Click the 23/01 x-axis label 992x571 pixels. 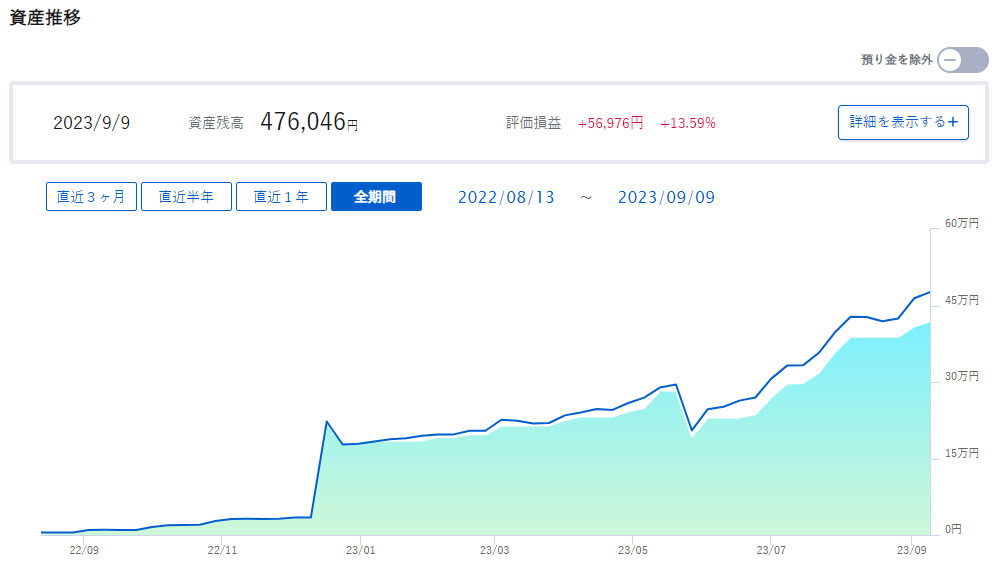point(360,550)
